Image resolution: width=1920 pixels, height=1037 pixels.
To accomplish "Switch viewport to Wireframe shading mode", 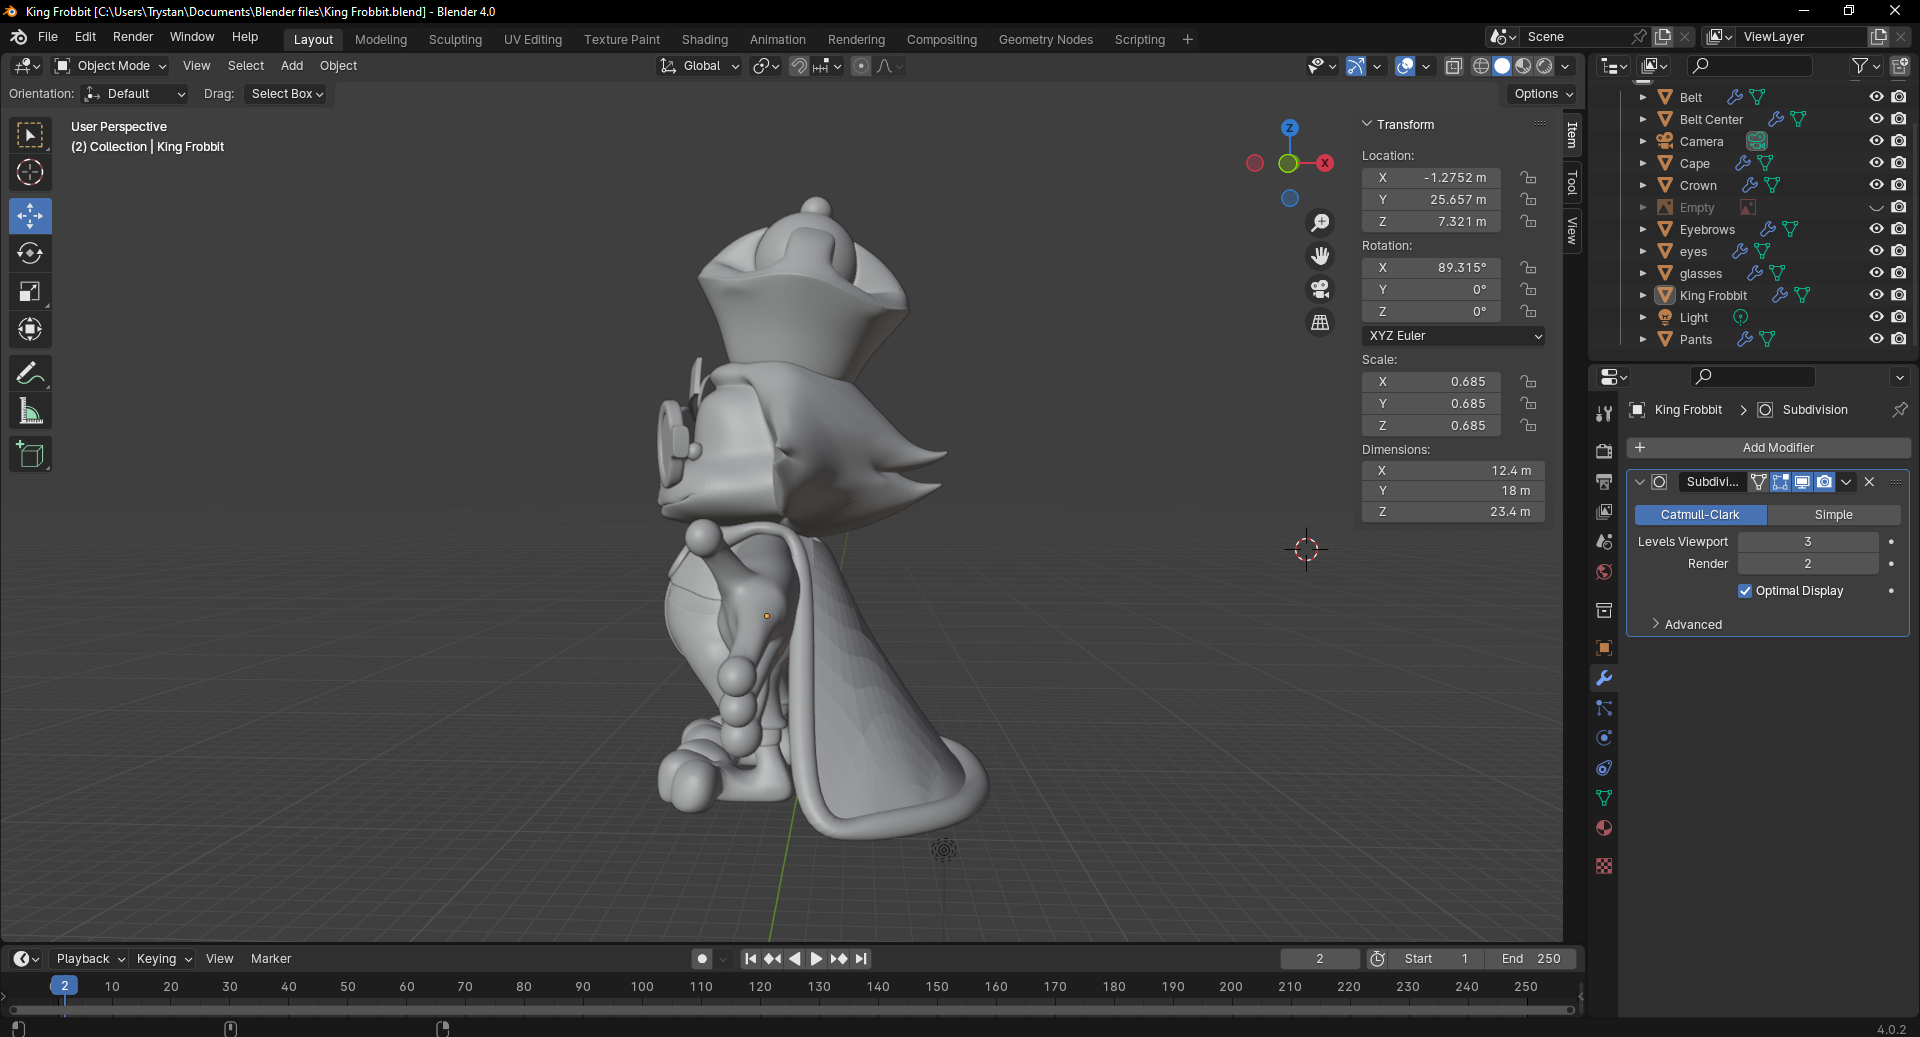I will pyautogui.click(x=1480, y=65).
